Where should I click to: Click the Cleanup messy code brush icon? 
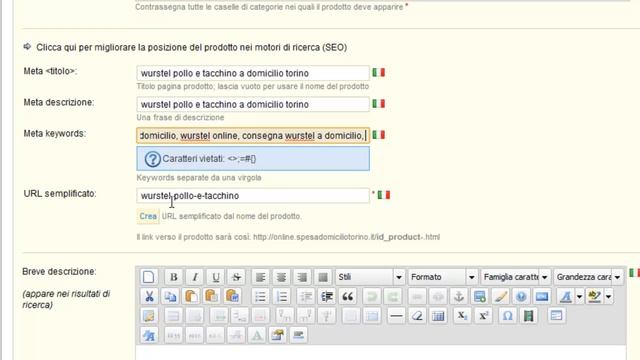click(500, 296)
